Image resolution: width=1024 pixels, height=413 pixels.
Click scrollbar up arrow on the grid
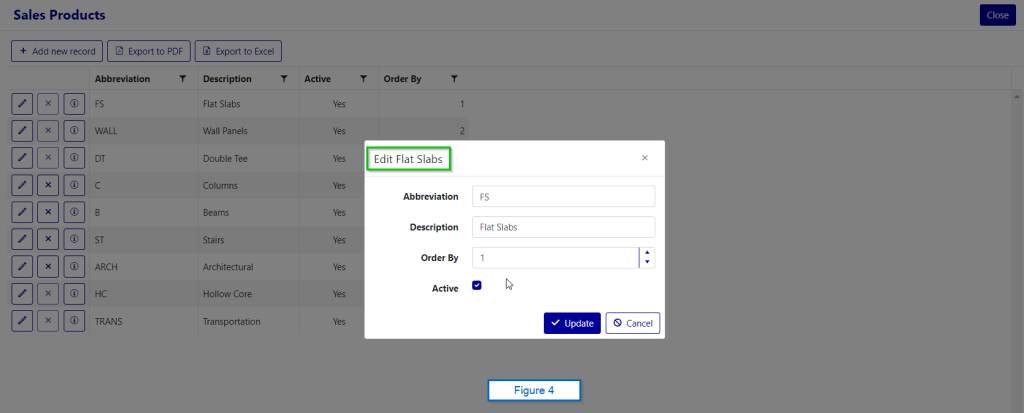tap(1016, 96)
